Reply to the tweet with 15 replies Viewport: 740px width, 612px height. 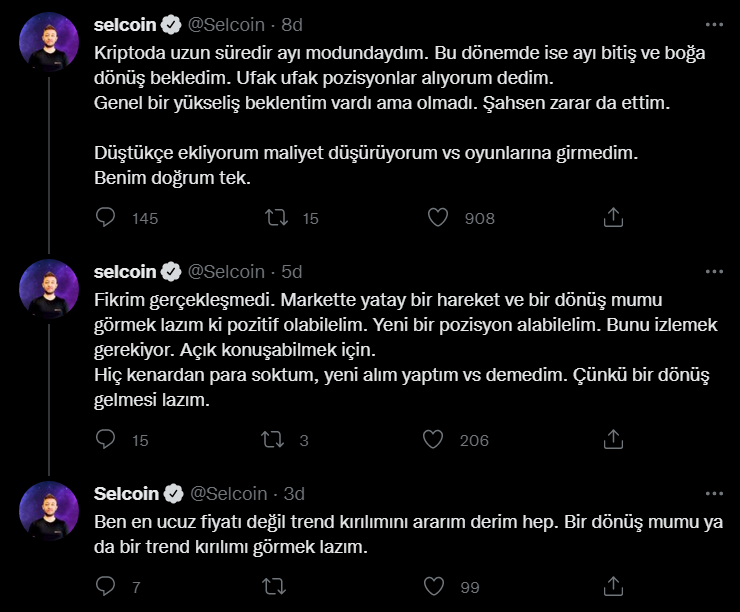pos(107,439)
